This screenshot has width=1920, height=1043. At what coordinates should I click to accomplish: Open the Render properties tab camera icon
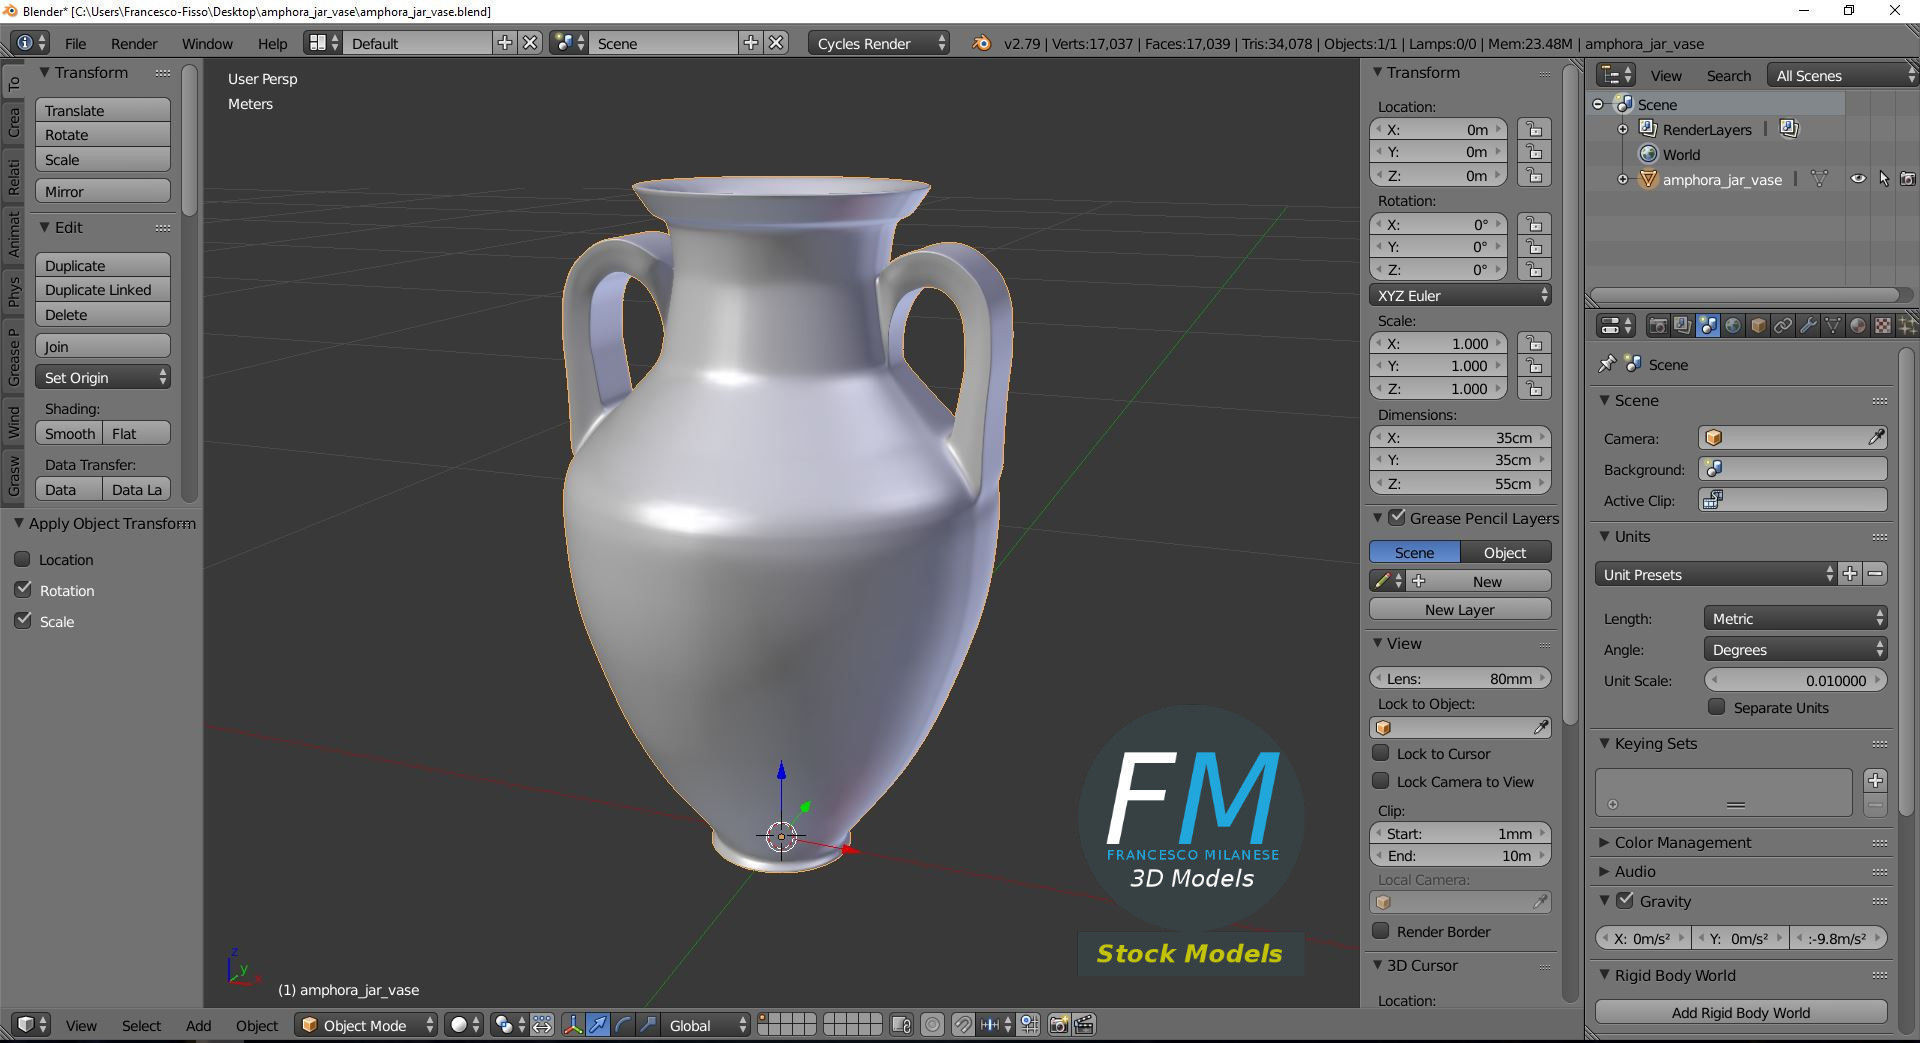1658,325
